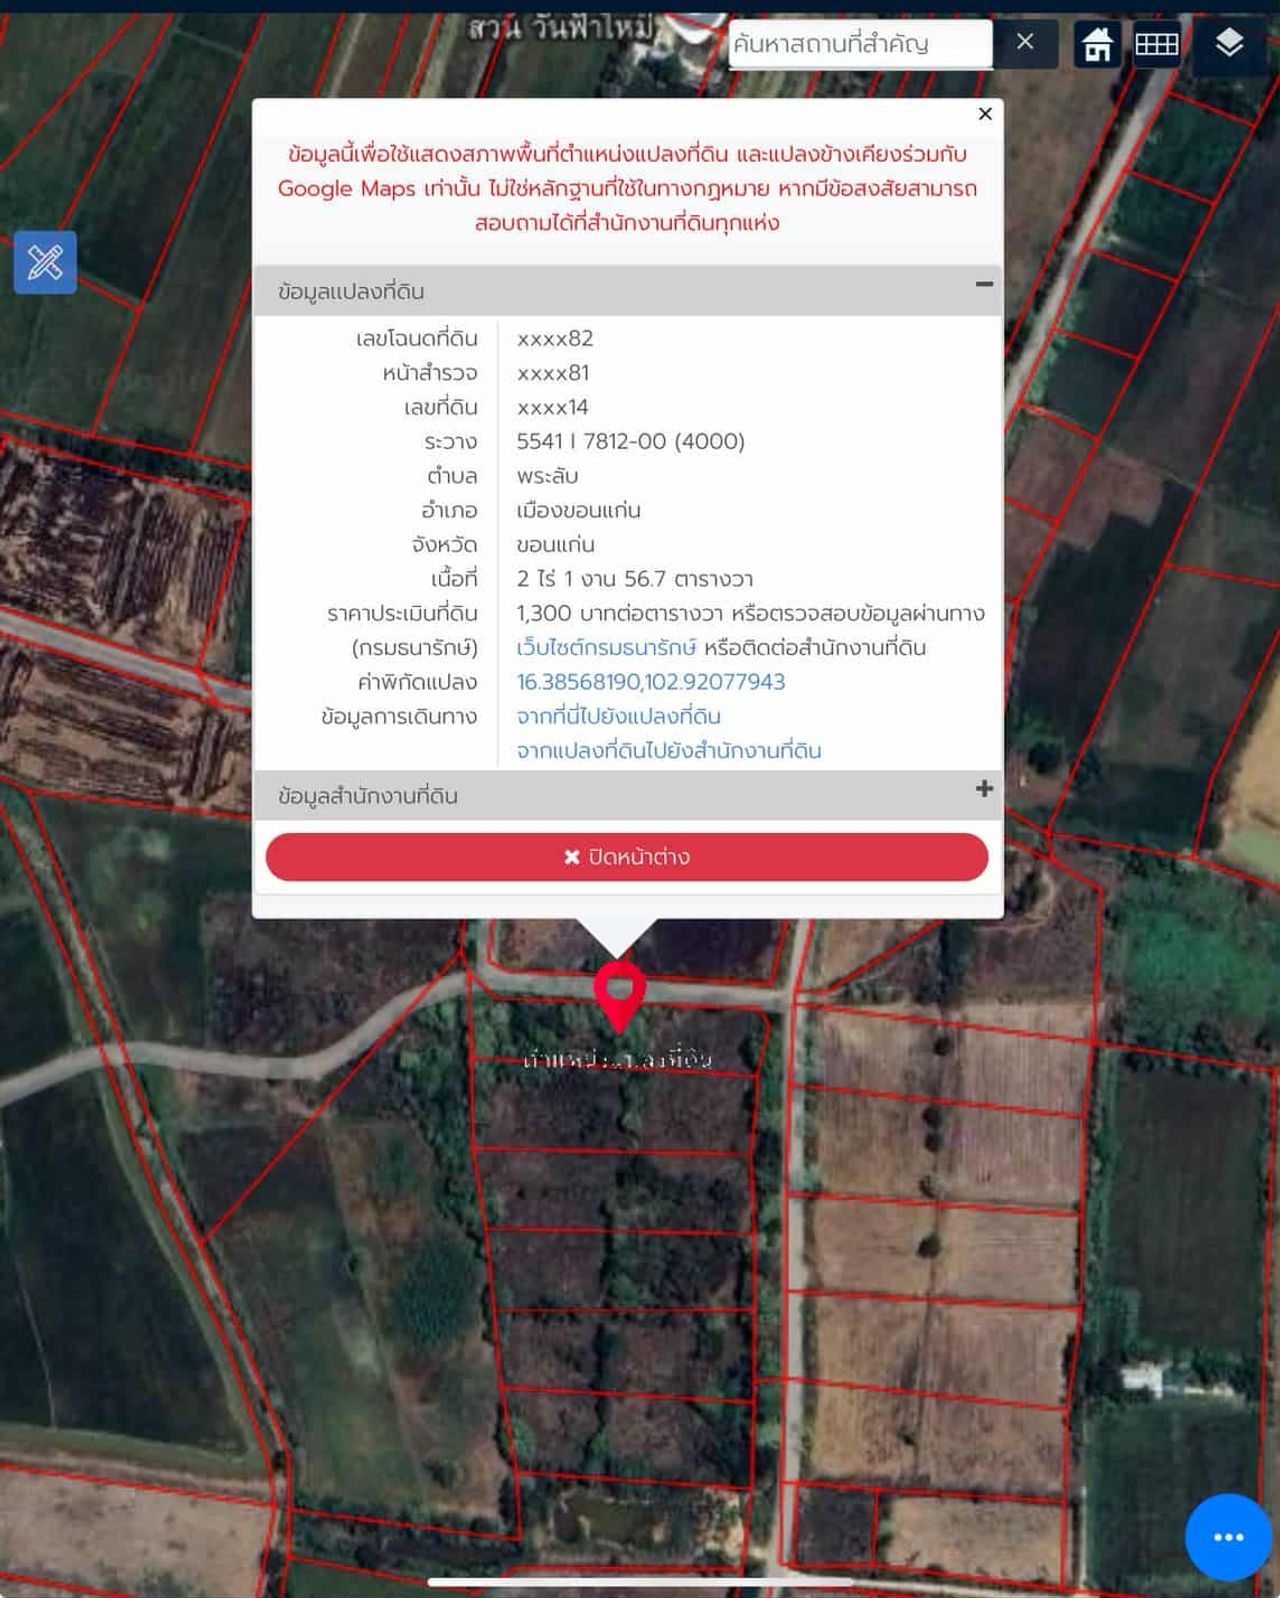
Task: Click the สวน วันฟ้าใหม่ label on map
Action: (x=562, y=28)
